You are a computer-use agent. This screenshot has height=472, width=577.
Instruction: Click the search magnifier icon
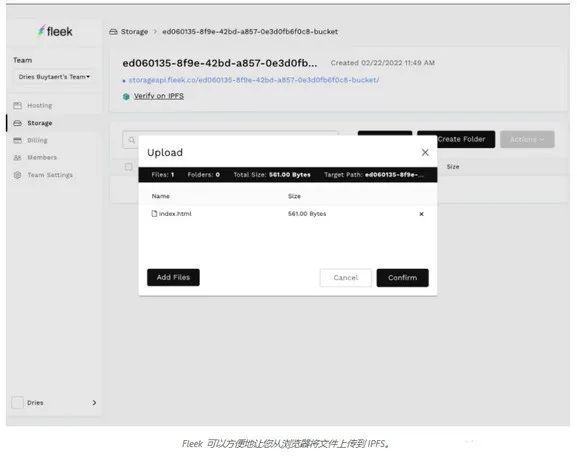click(132, 140)
